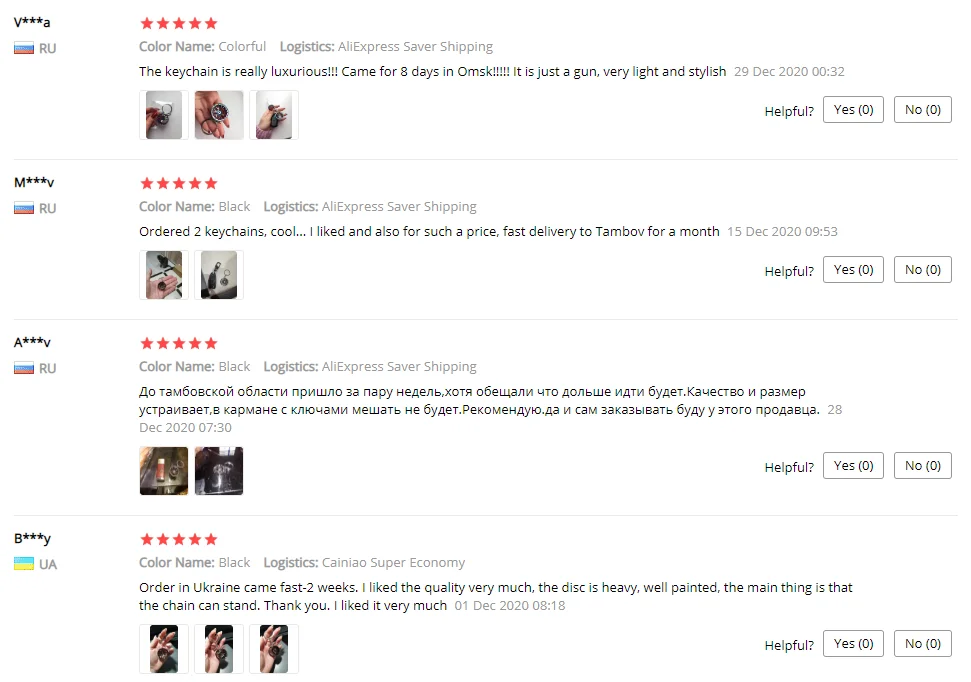Click No on A***v's review
Image resolution: width=971 pixels, height=682 pixels.
922,466
